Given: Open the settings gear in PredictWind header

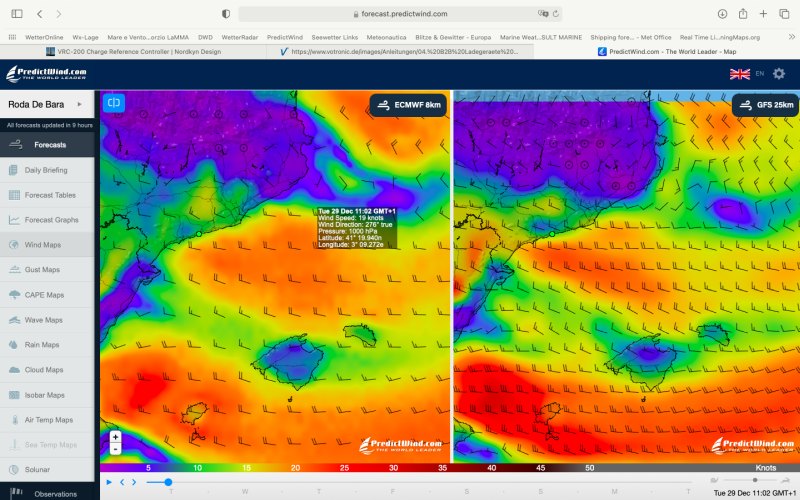Looking at the screenshot, I should [779, 74].
